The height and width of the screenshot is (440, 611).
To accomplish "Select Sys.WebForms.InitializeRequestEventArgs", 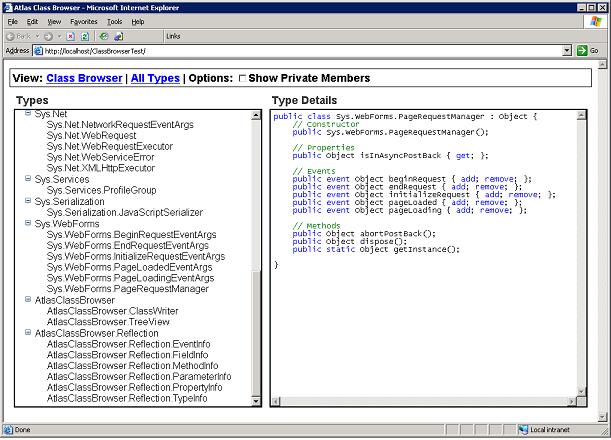I will (136, 256).
